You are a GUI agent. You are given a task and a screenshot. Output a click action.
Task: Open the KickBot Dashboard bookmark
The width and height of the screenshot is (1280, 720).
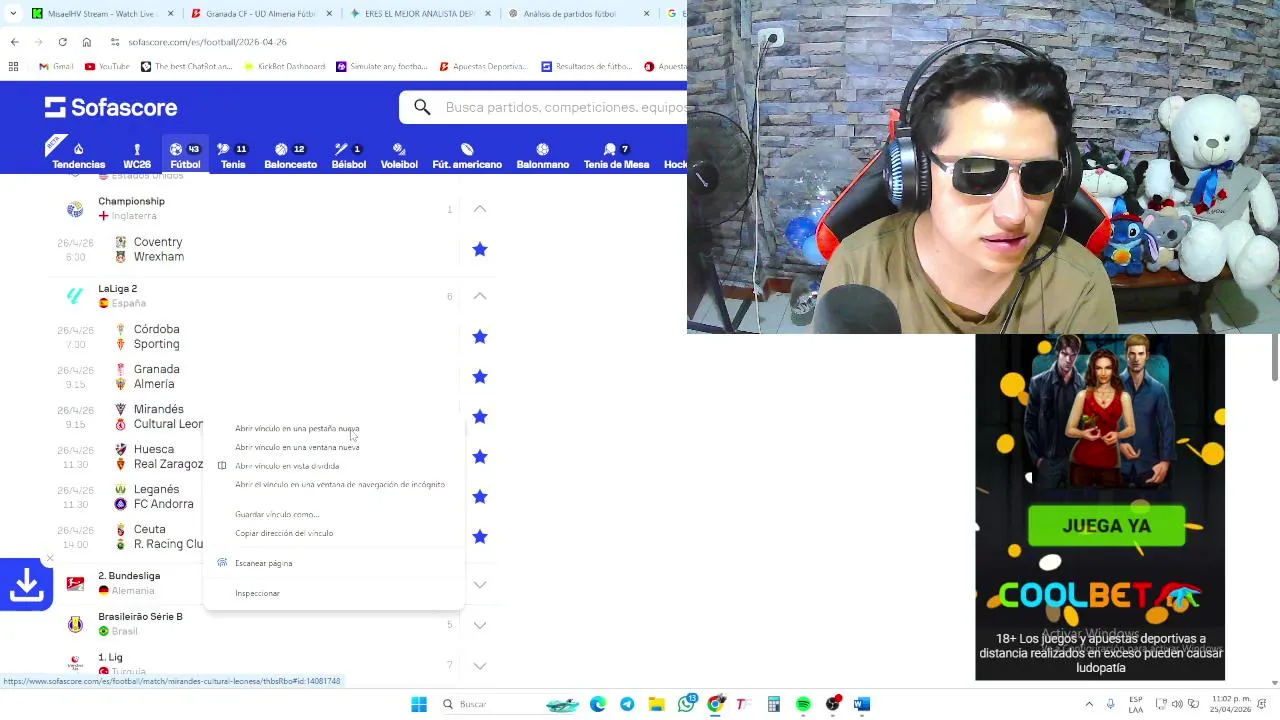click(284, 66)
